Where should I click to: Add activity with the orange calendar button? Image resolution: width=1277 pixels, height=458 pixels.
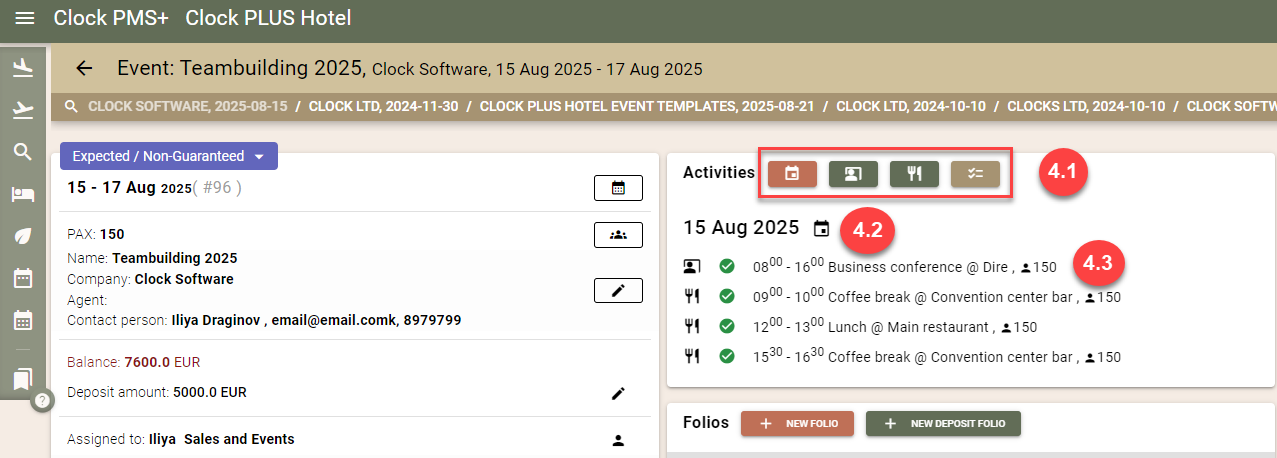(792, 174)
